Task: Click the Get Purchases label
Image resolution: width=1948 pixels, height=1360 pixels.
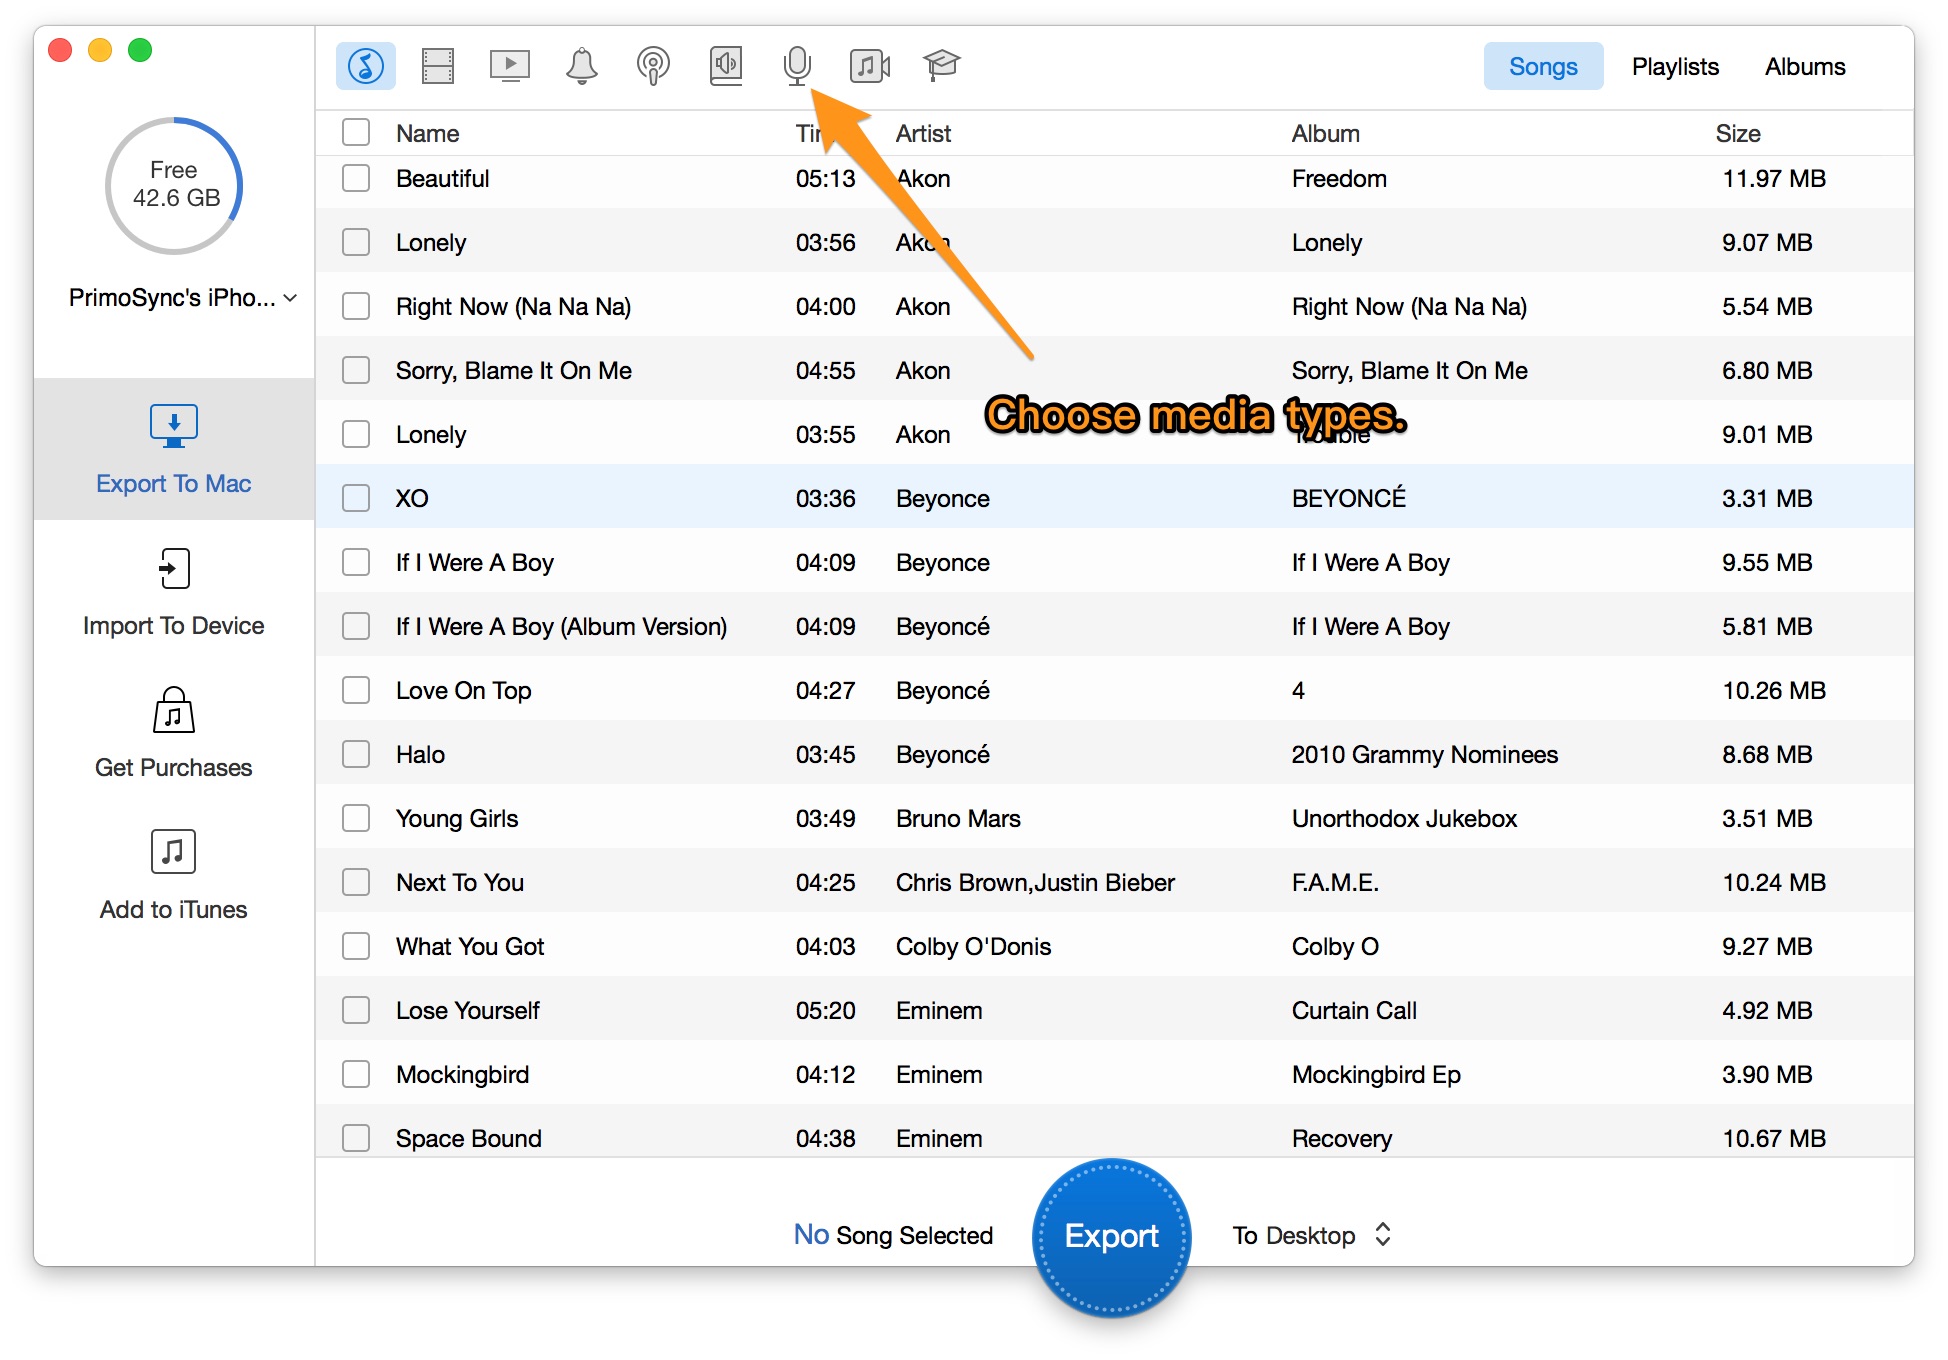Action: pyautogui.click(x=174, y=768)
